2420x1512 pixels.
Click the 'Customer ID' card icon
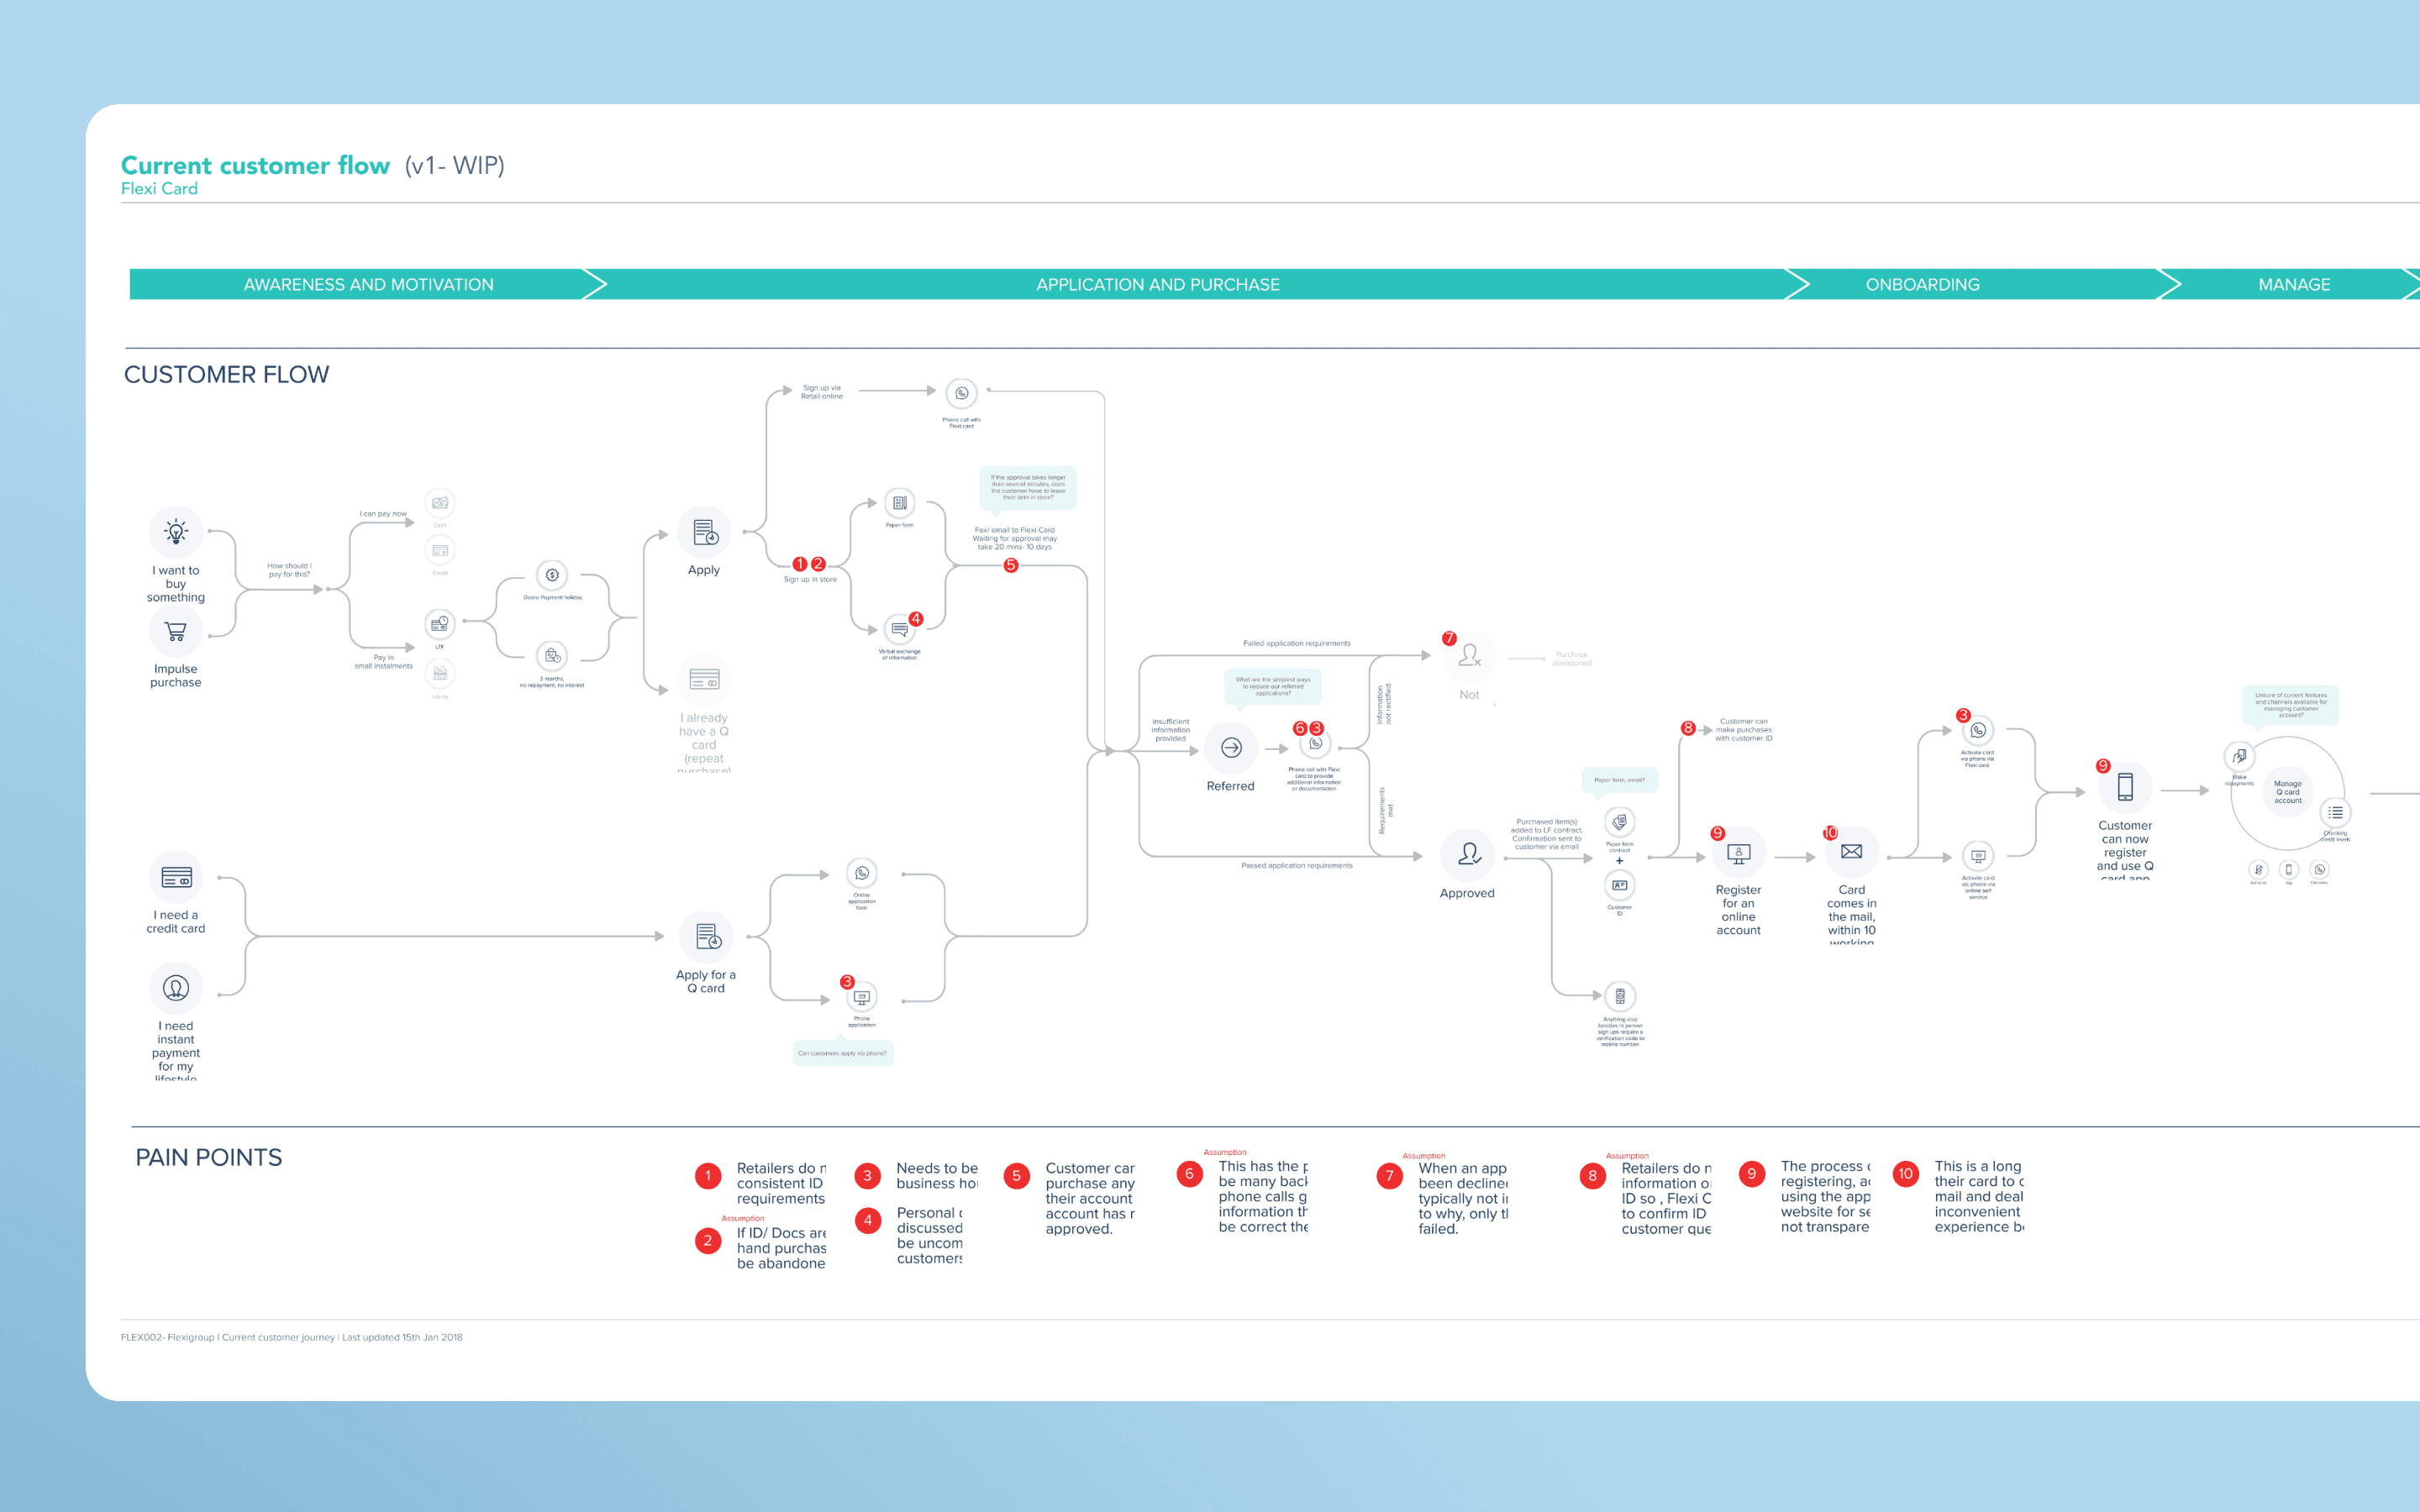[1620, 885]
